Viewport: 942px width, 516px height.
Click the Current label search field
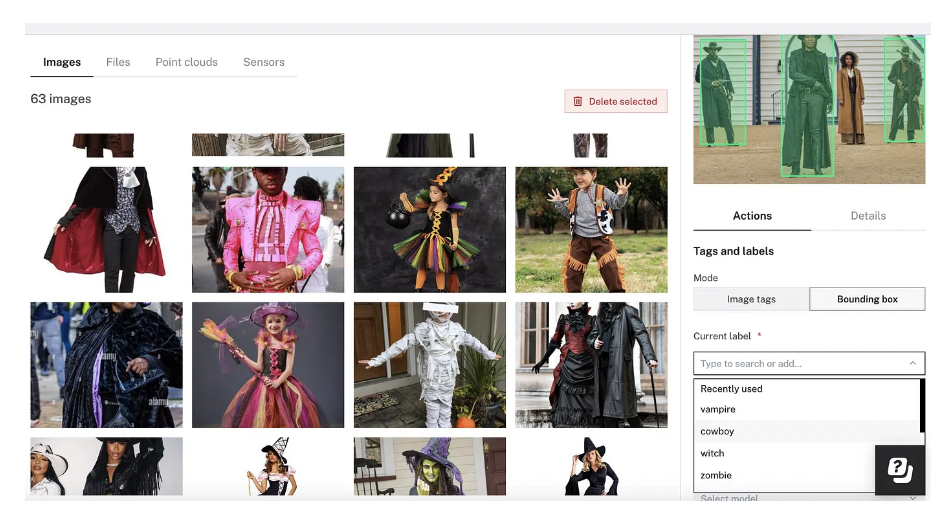809,363
